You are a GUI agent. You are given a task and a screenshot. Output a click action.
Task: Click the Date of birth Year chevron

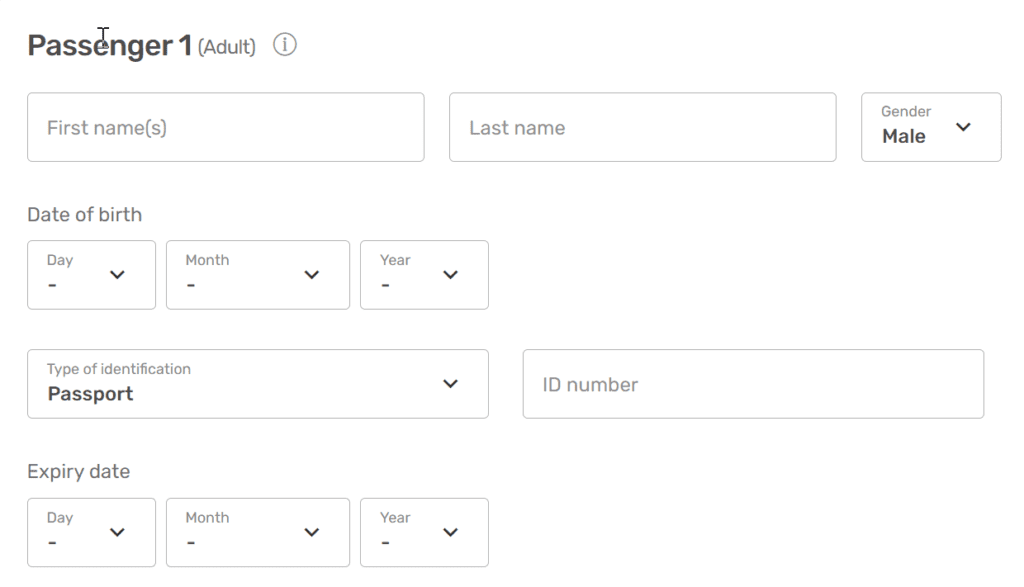click(x=451, y=275)
